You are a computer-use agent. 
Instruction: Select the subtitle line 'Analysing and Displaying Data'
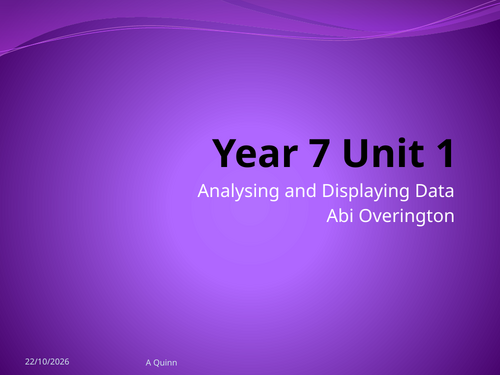(x=326, y=192)
